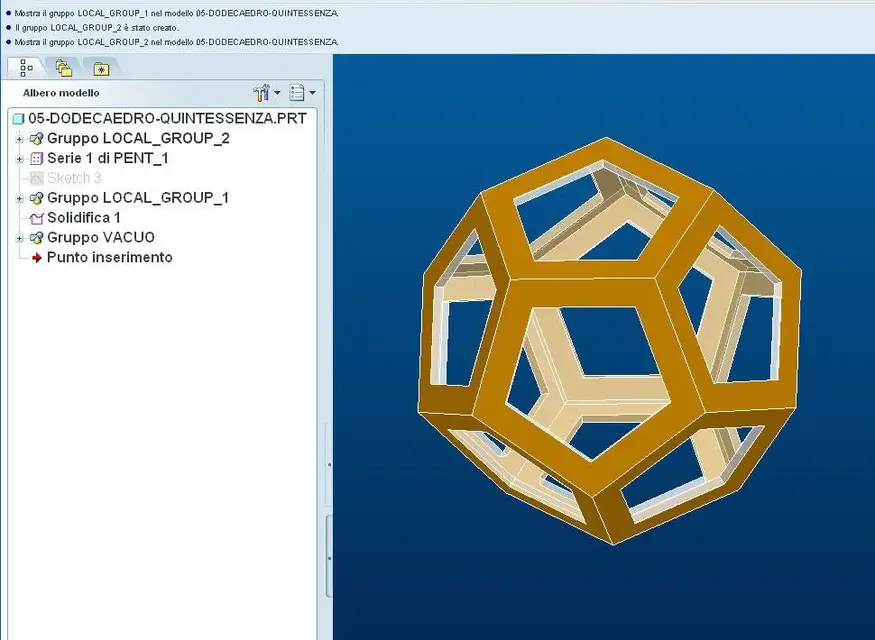Click Punto inserimento insertion marker
The width and height of the screenshot is (875, 640).
pyautogui.click(x=109, y=257)
